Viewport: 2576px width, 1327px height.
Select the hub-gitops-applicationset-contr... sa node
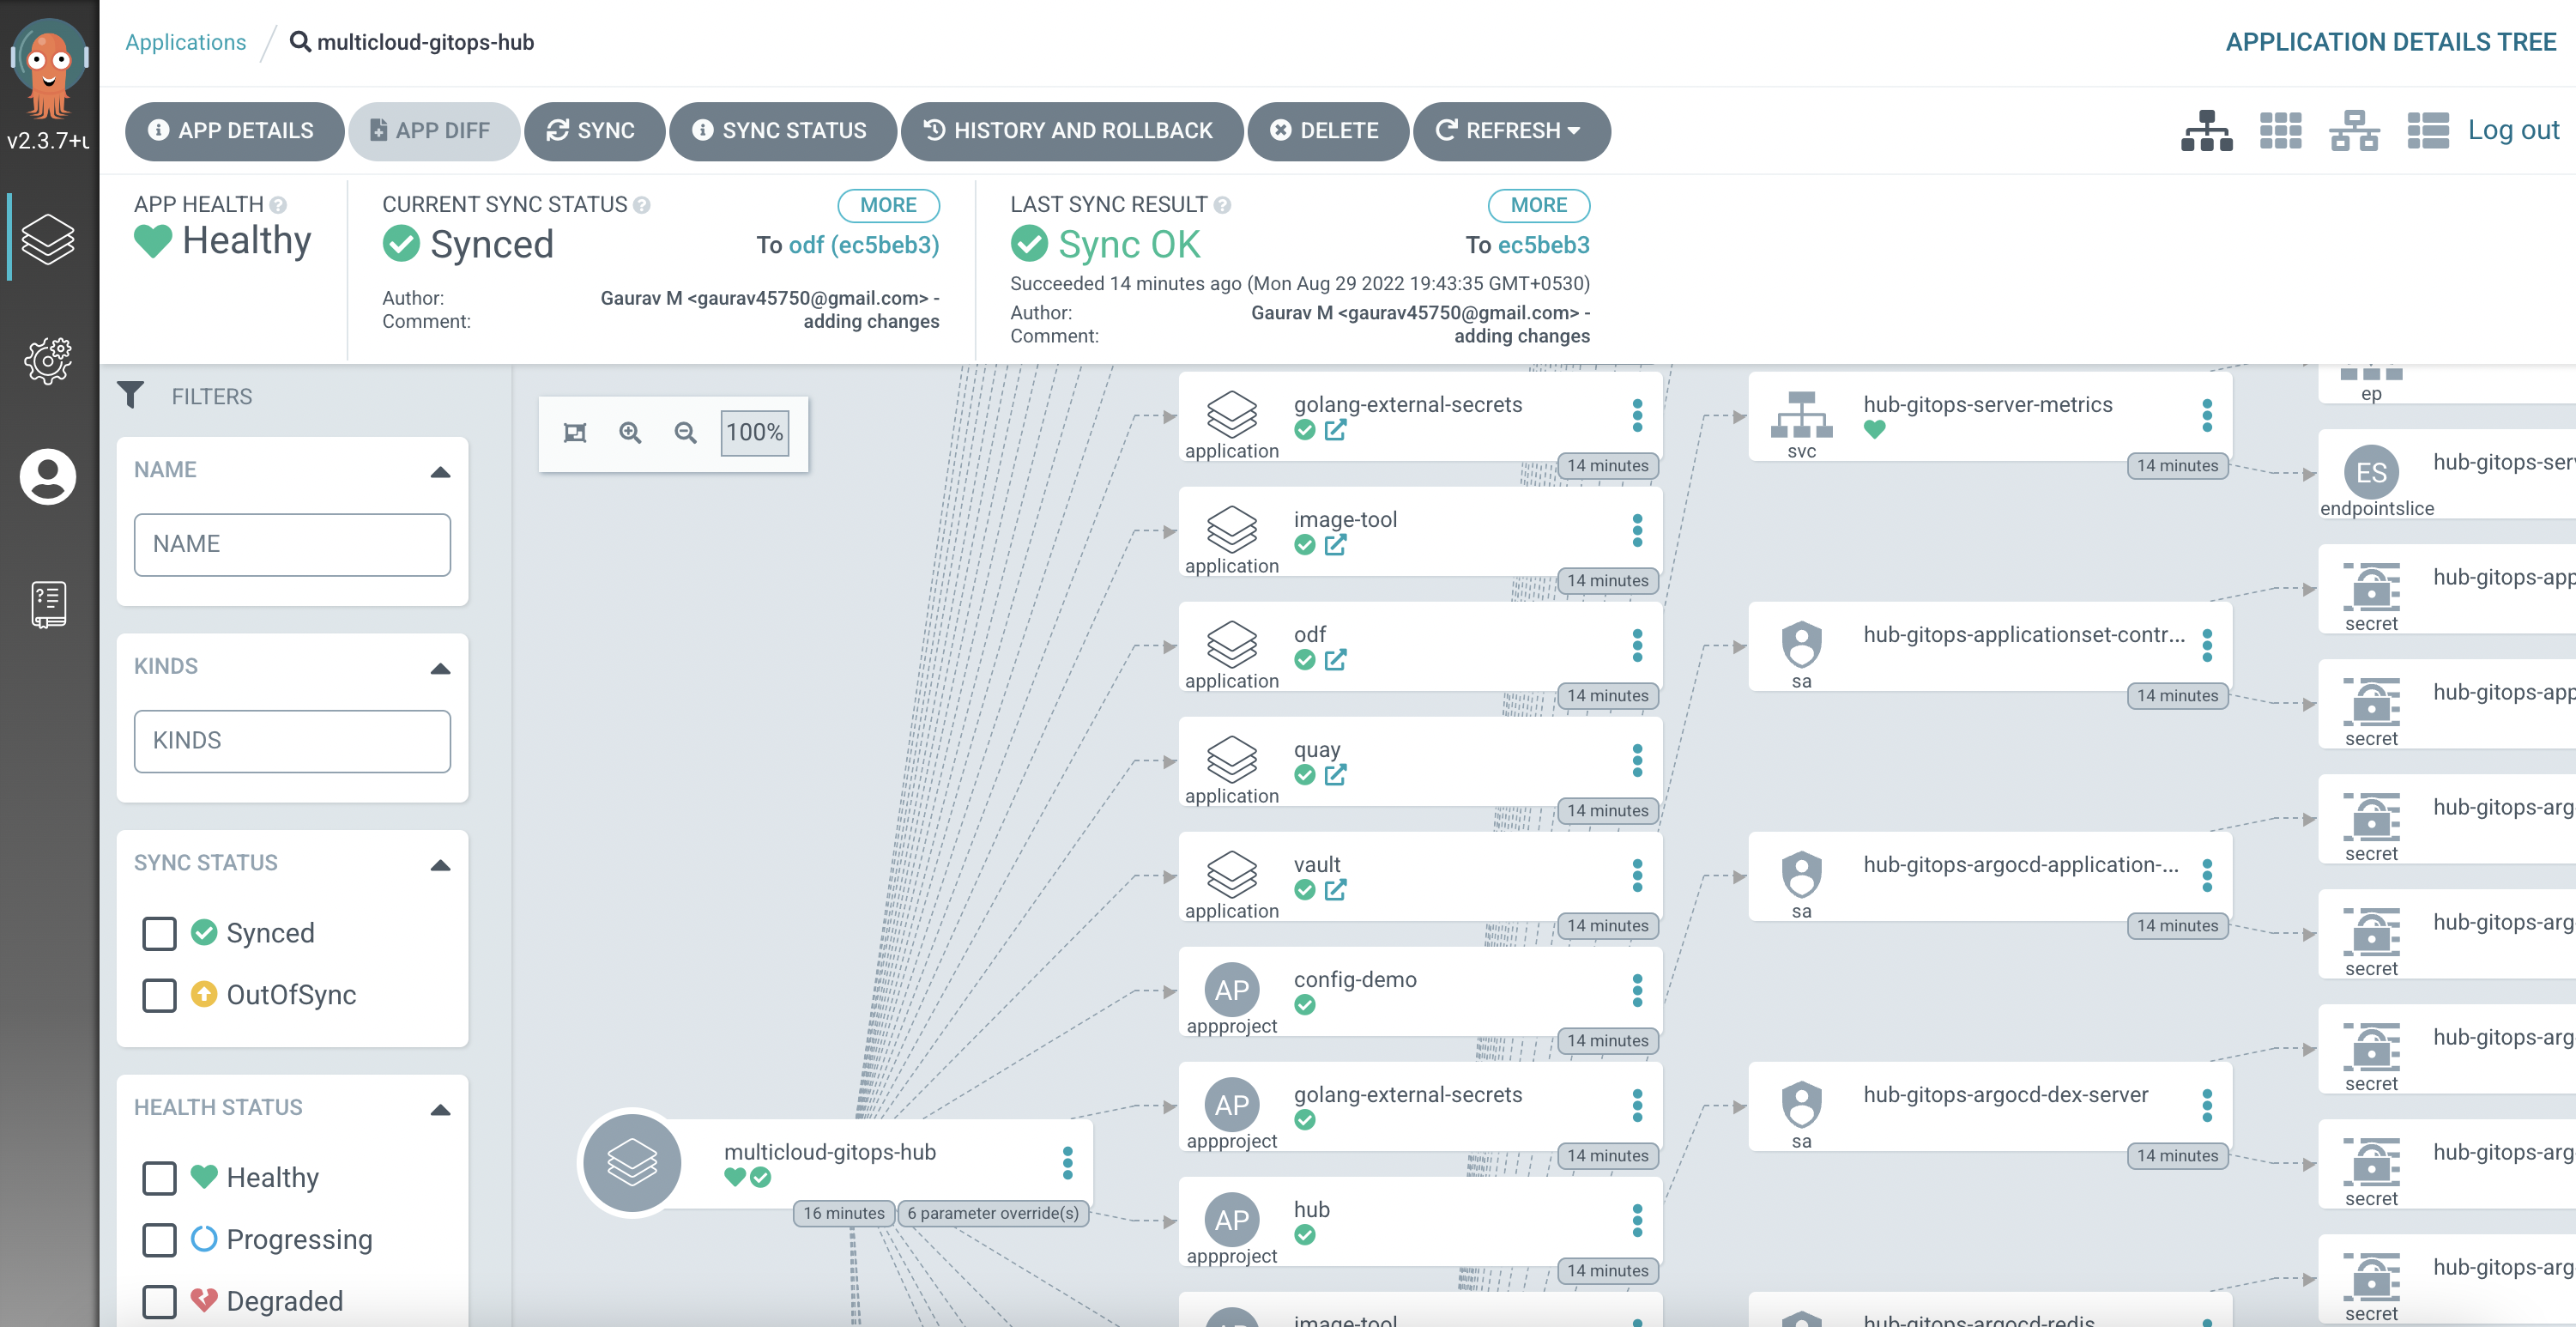1990,646
